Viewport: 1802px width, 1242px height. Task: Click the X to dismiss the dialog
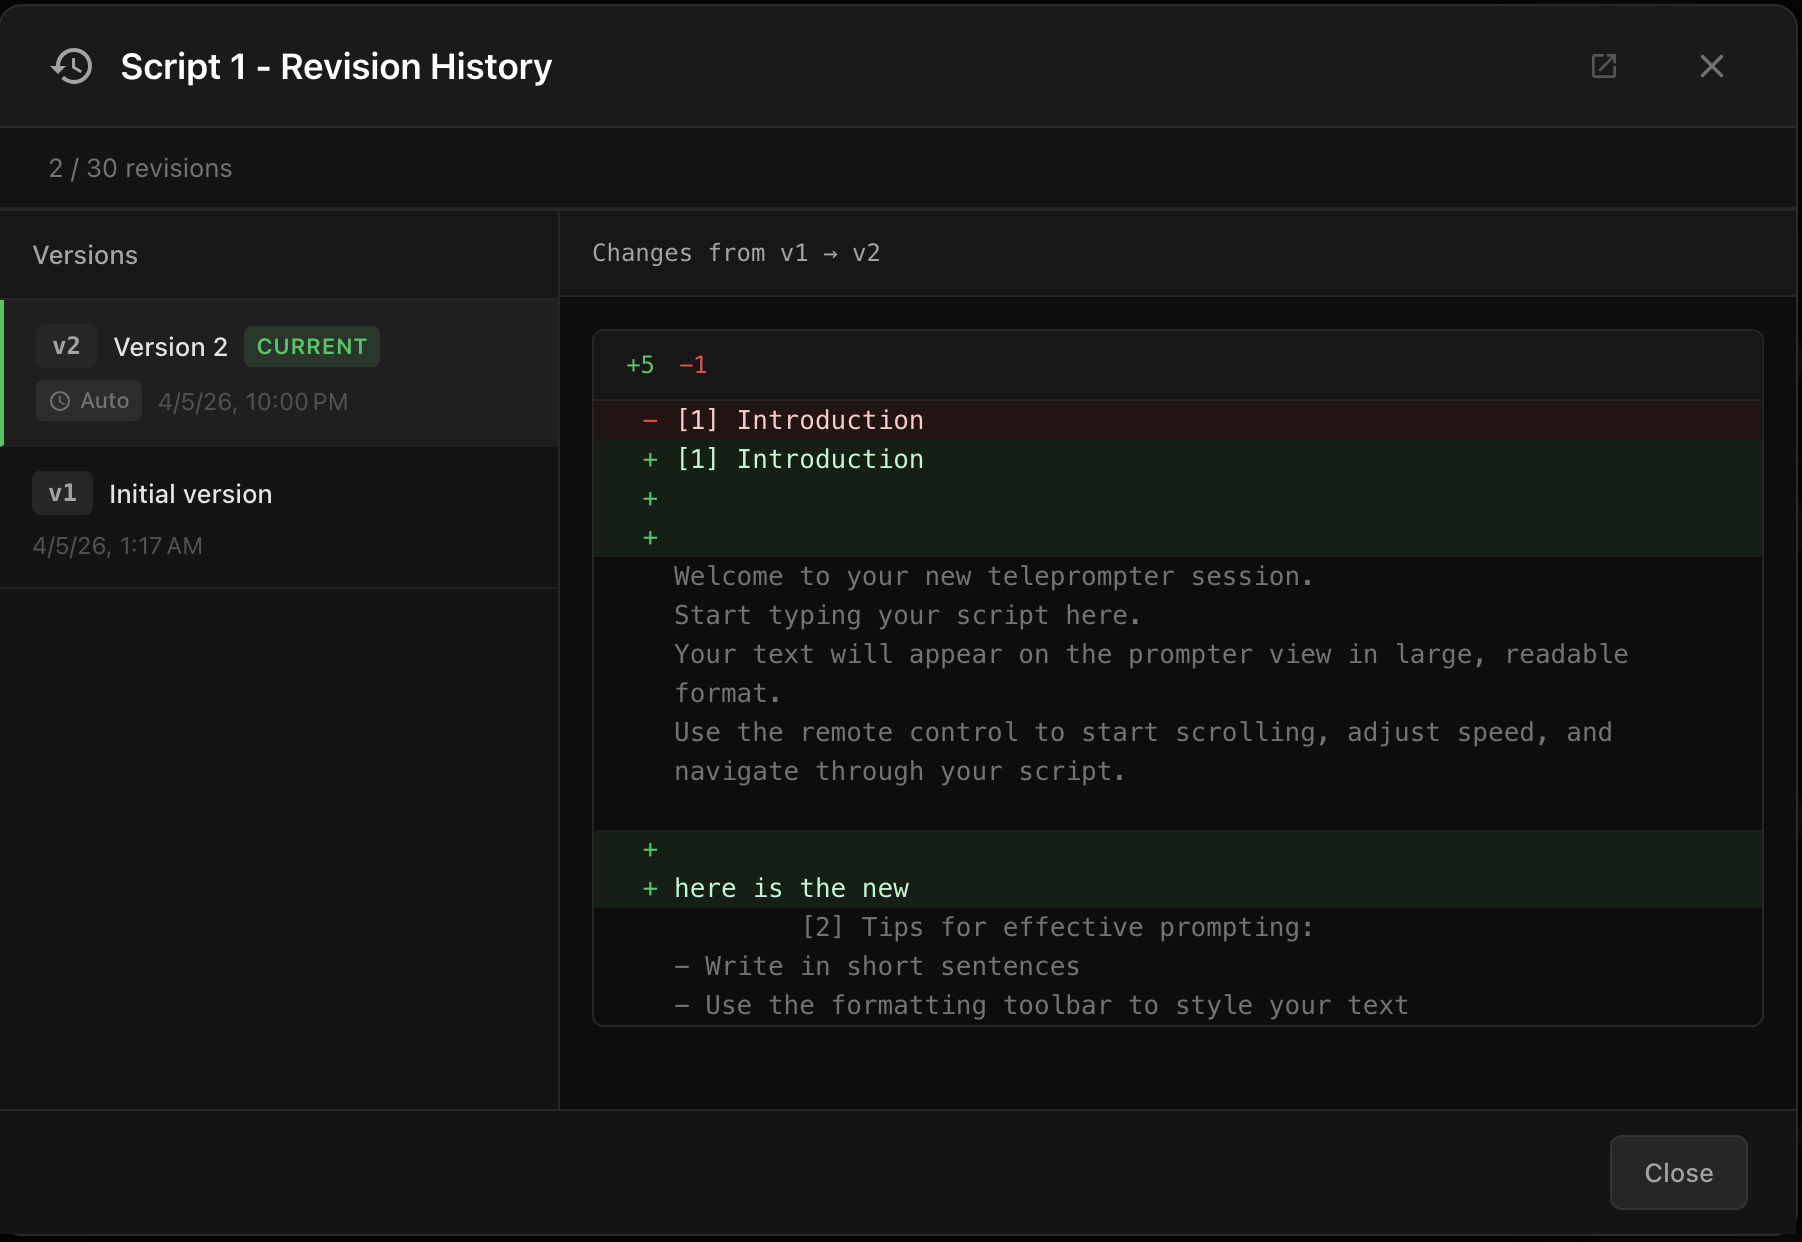pyautogui.click(x=1712, y=66)
